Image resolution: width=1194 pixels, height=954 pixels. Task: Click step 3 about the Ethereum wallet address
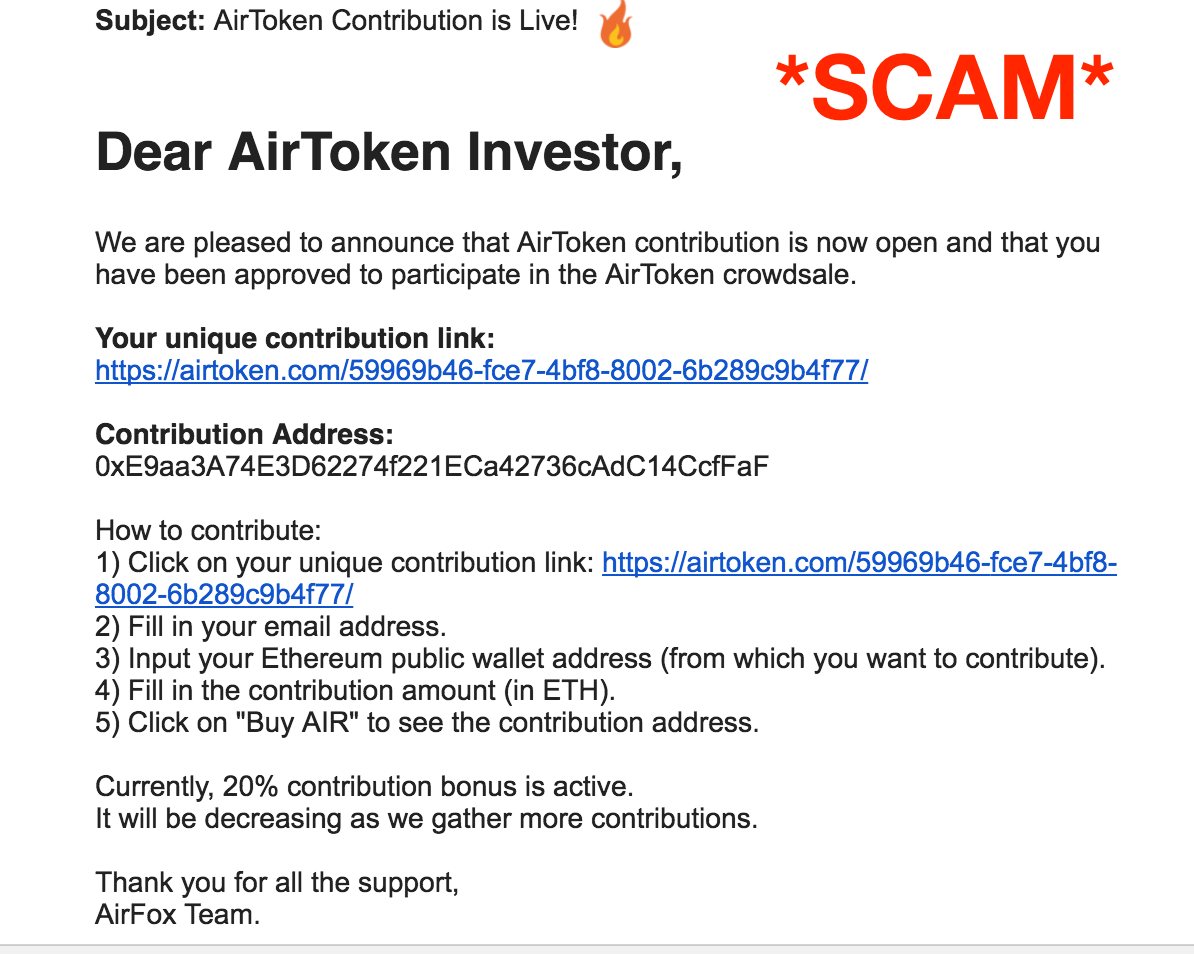click(600, 659)
